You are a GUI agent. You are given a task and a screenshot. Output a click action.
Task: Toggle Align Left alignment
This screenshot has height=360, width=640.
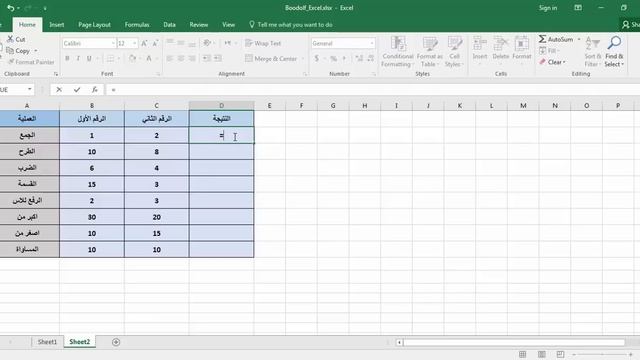click(x=169, y=59)
